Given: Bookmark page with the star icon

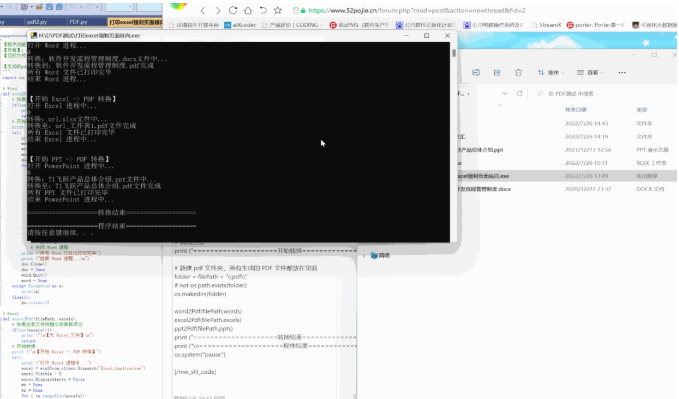Looking at the screenshot, I should (x=278, y=10).
